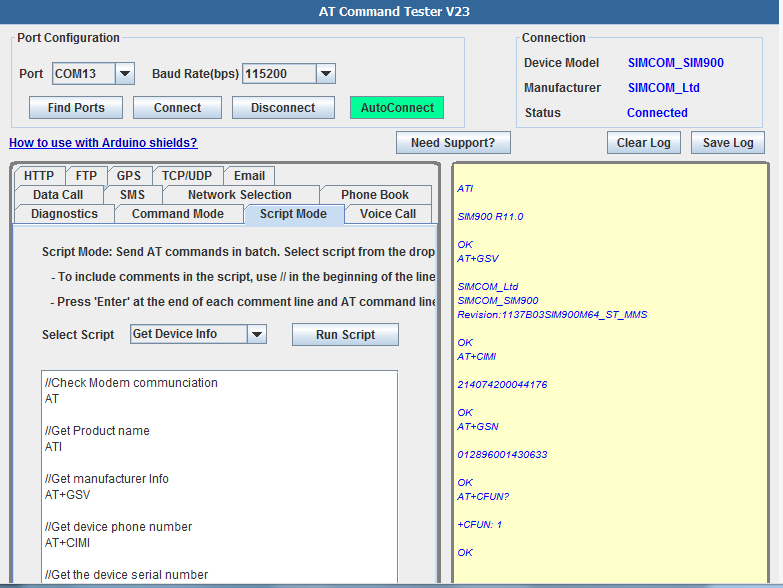Click the //Get the device serial number comment
The image size is (783, 588).
126,575
